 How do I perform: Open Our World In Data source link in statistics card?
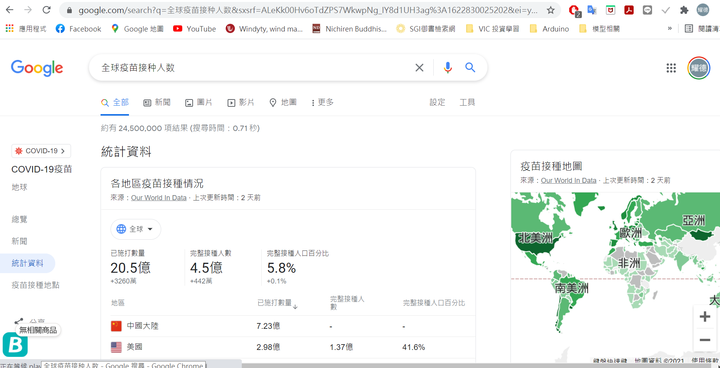159,198
